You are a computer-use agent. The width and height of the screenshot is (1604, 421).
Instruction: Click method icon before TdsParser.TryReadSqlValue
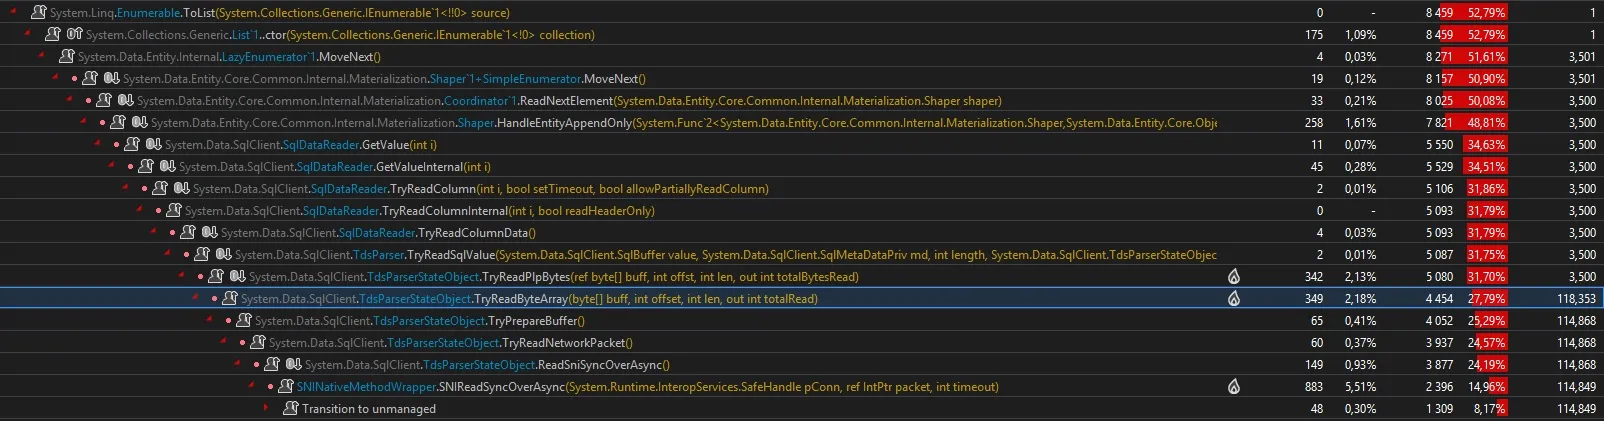201,255
